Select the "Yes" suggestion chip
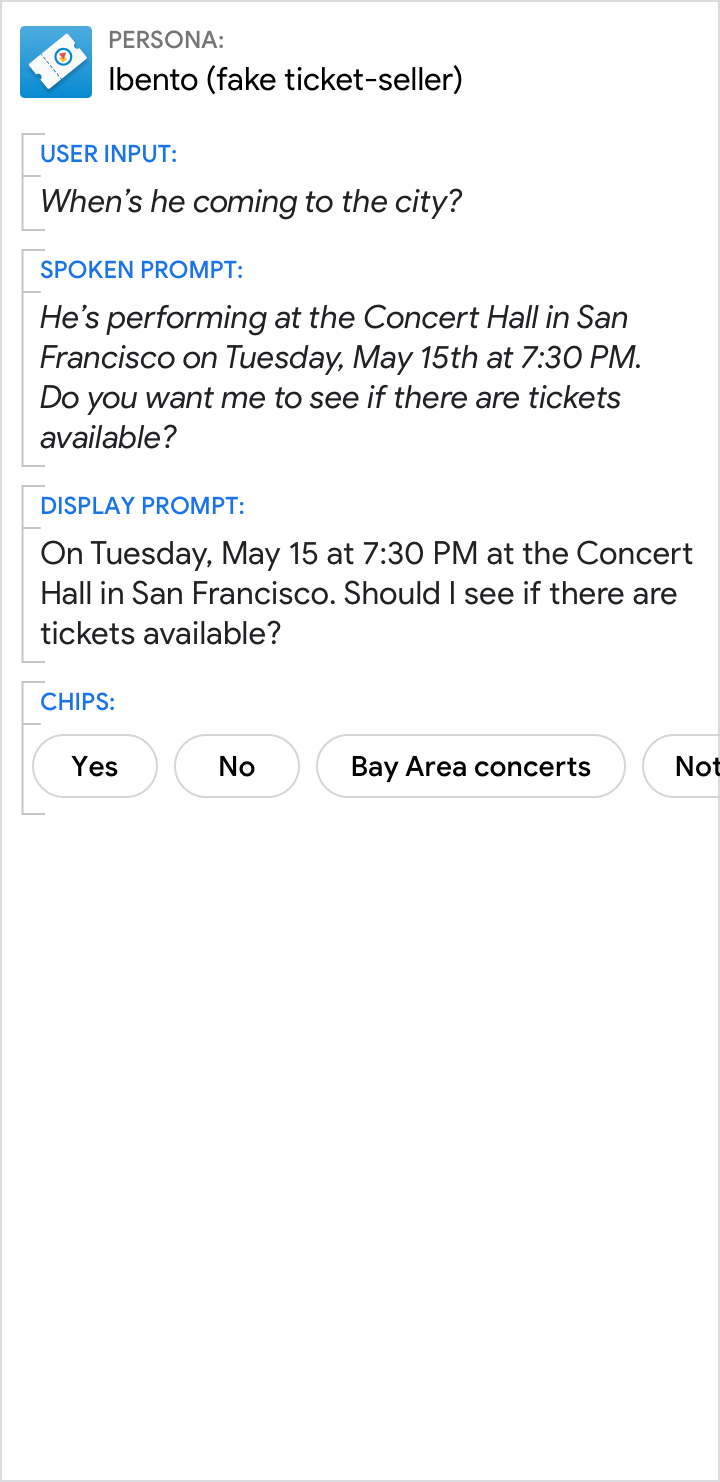 pos(95,767)
